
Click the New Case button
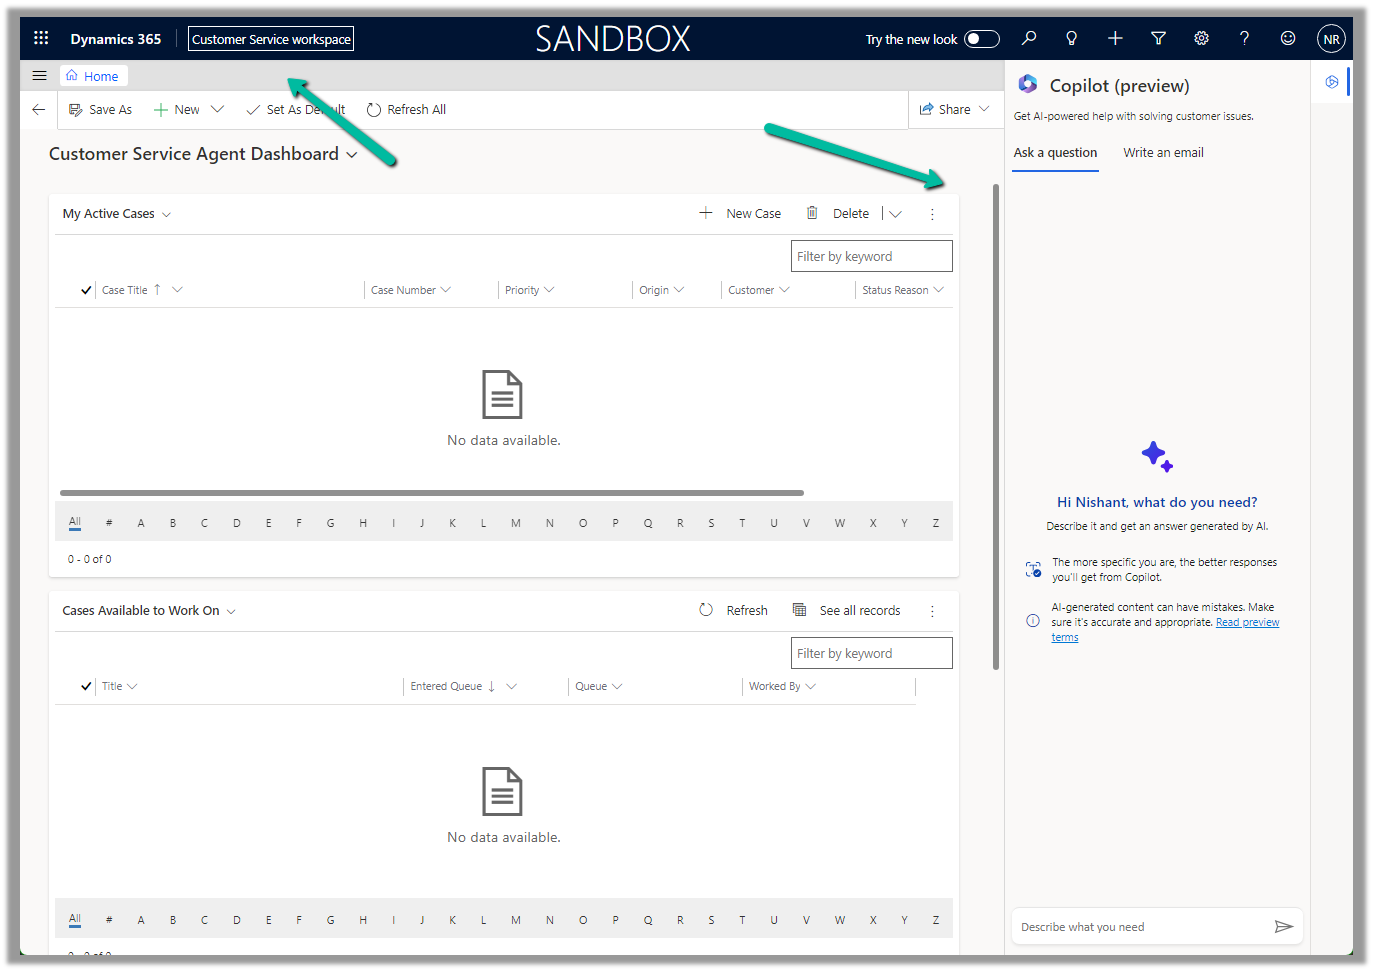(740, 213)
